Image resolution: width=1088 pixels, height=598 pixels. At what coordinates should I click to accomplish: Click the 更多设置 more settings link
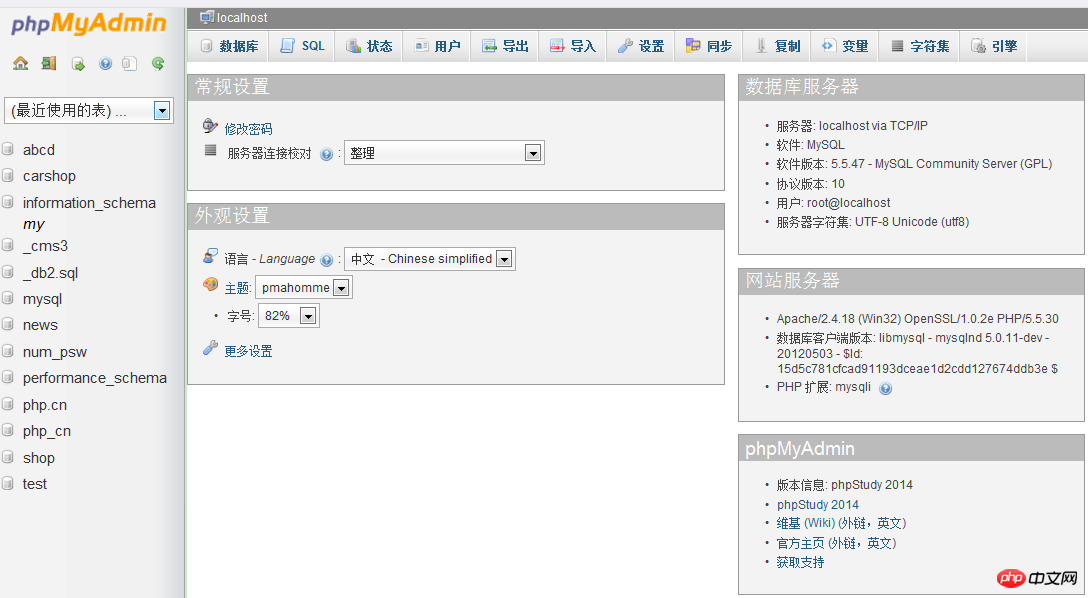click(x=248, y=351)
